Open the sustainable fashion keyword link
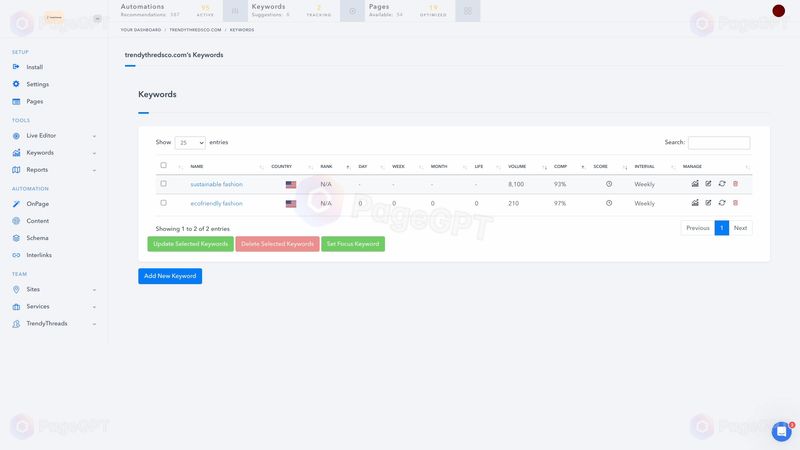Screen dimensions: 800x450 pyautogui.click(x=216, y=184)
